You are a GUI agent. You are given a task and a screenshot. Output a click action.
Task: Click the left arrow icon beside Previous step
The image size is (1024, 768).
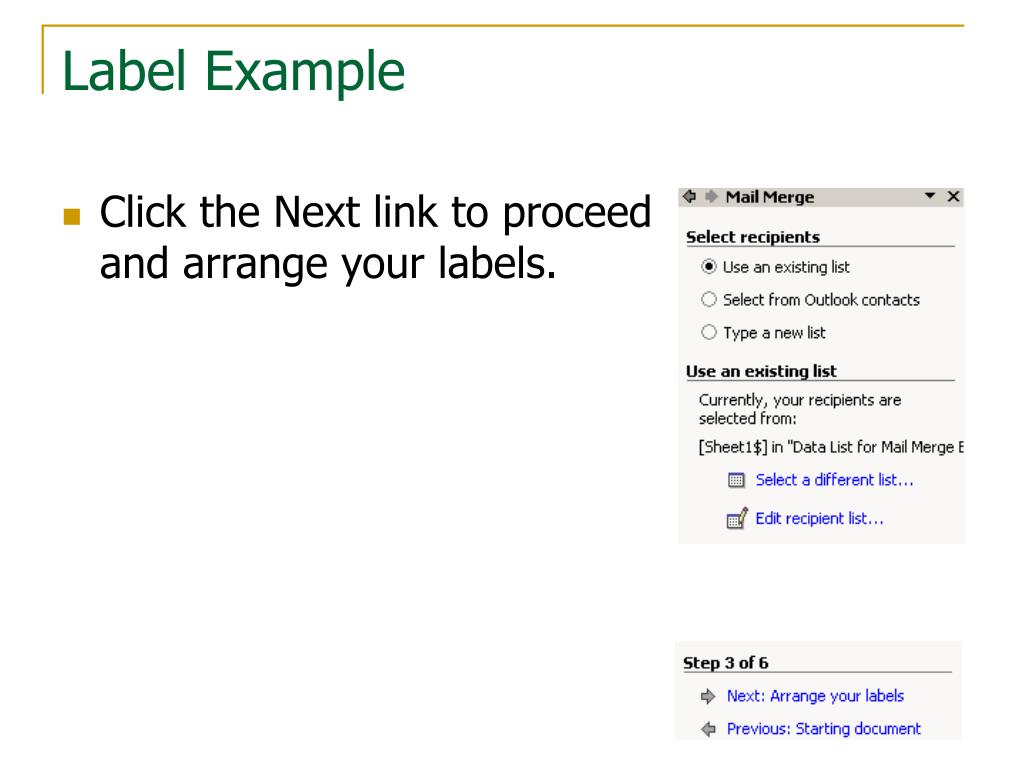click(x=708, y=729)
